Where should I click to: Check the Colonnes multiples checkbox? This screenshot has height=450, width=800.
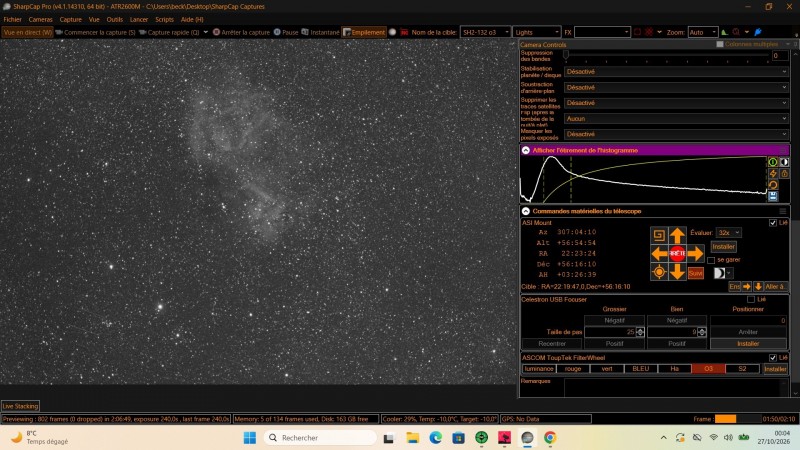(720, 44)
